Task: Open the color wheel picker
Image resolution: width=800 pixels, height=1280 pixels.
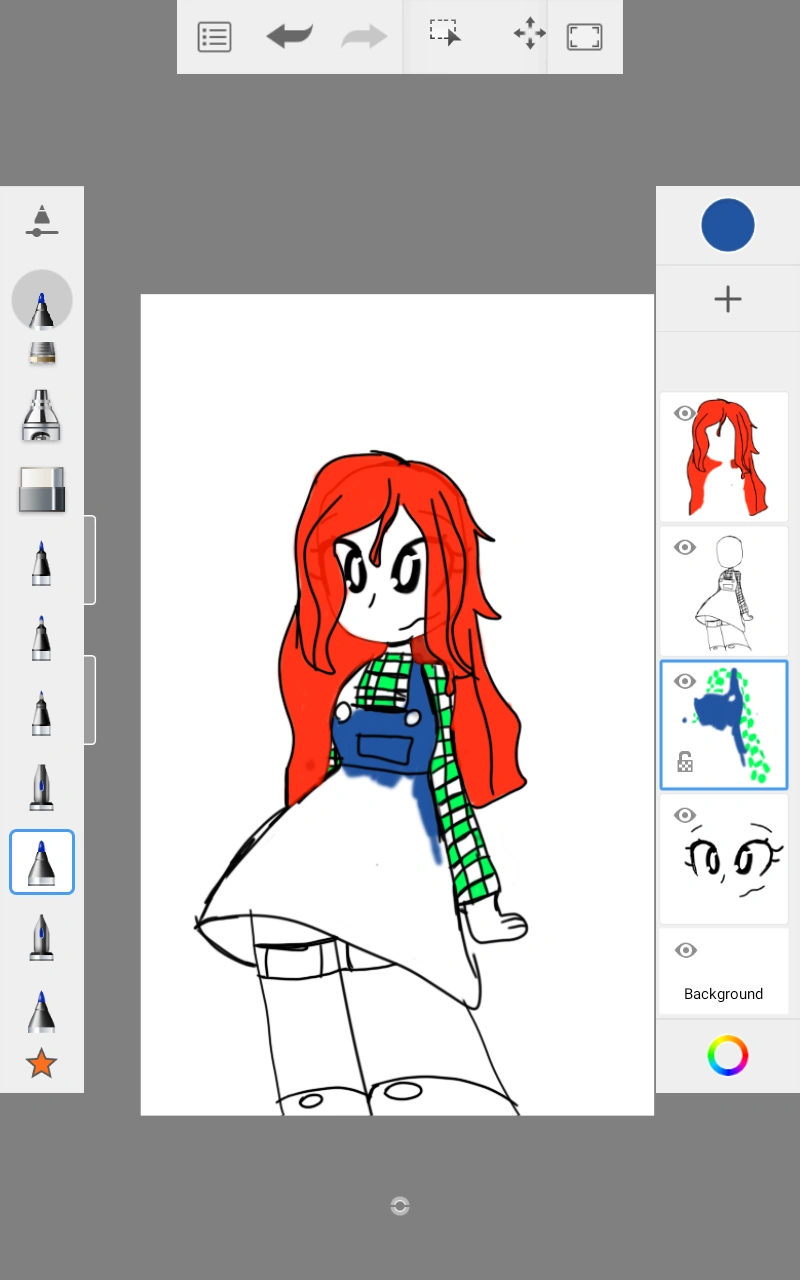Action: [x=727, y=1055]
